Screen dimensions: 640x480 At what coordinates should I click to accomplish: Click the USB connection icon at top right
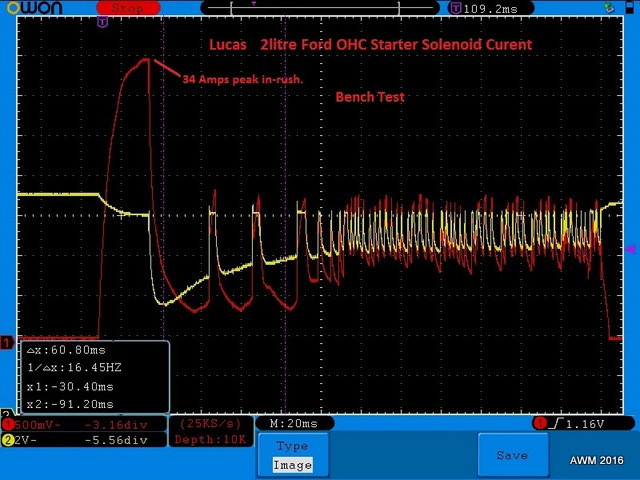click(609, 7)
